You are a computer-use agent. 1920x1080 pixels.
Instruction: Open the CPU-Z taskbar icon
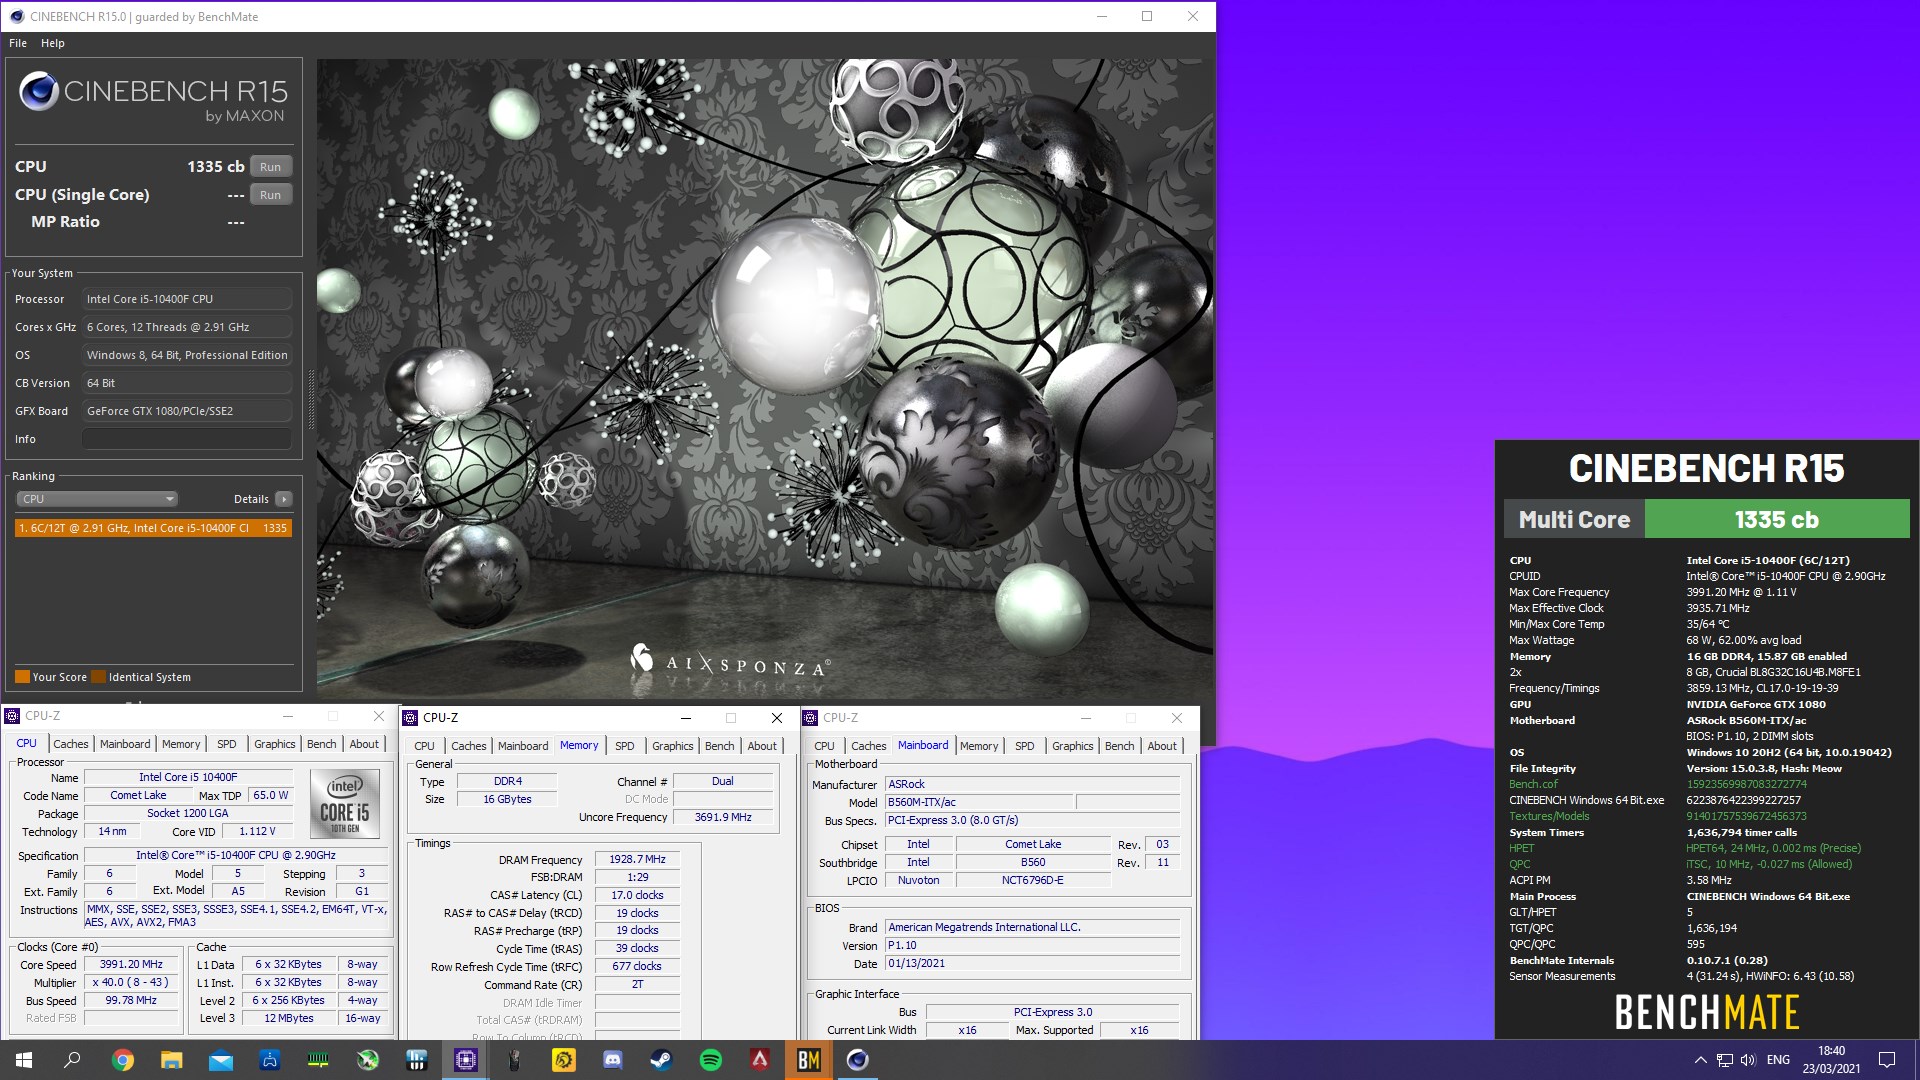pyautogui.click(x=466, y=1060)
